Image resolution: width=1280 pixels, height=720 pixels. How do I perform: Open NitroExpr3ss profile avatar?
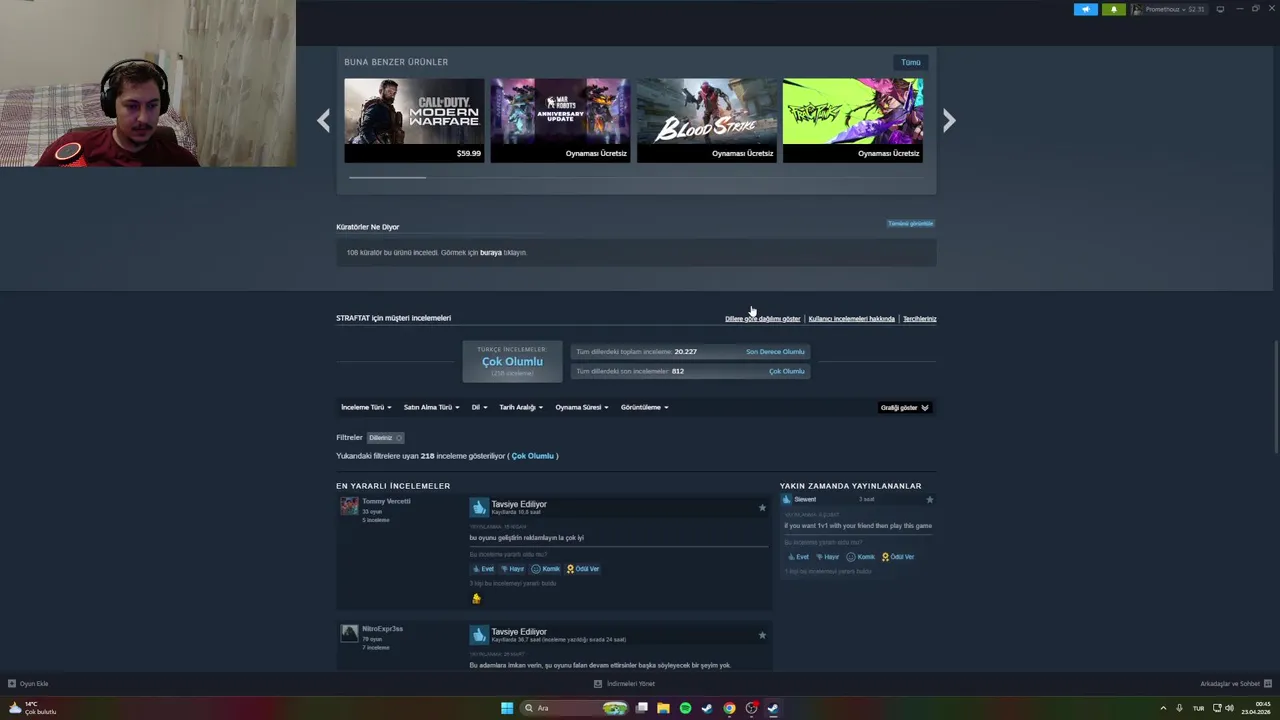point(349,633)
